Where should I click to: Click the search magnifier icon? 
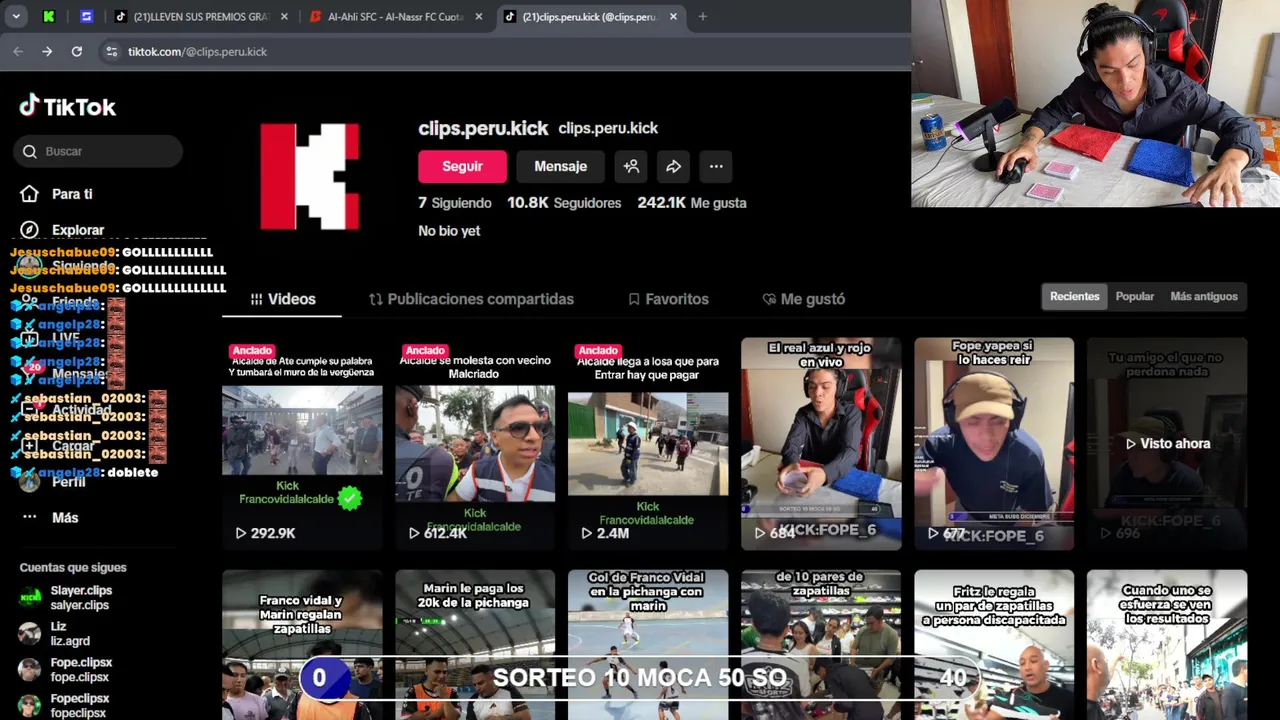[30, 151]
